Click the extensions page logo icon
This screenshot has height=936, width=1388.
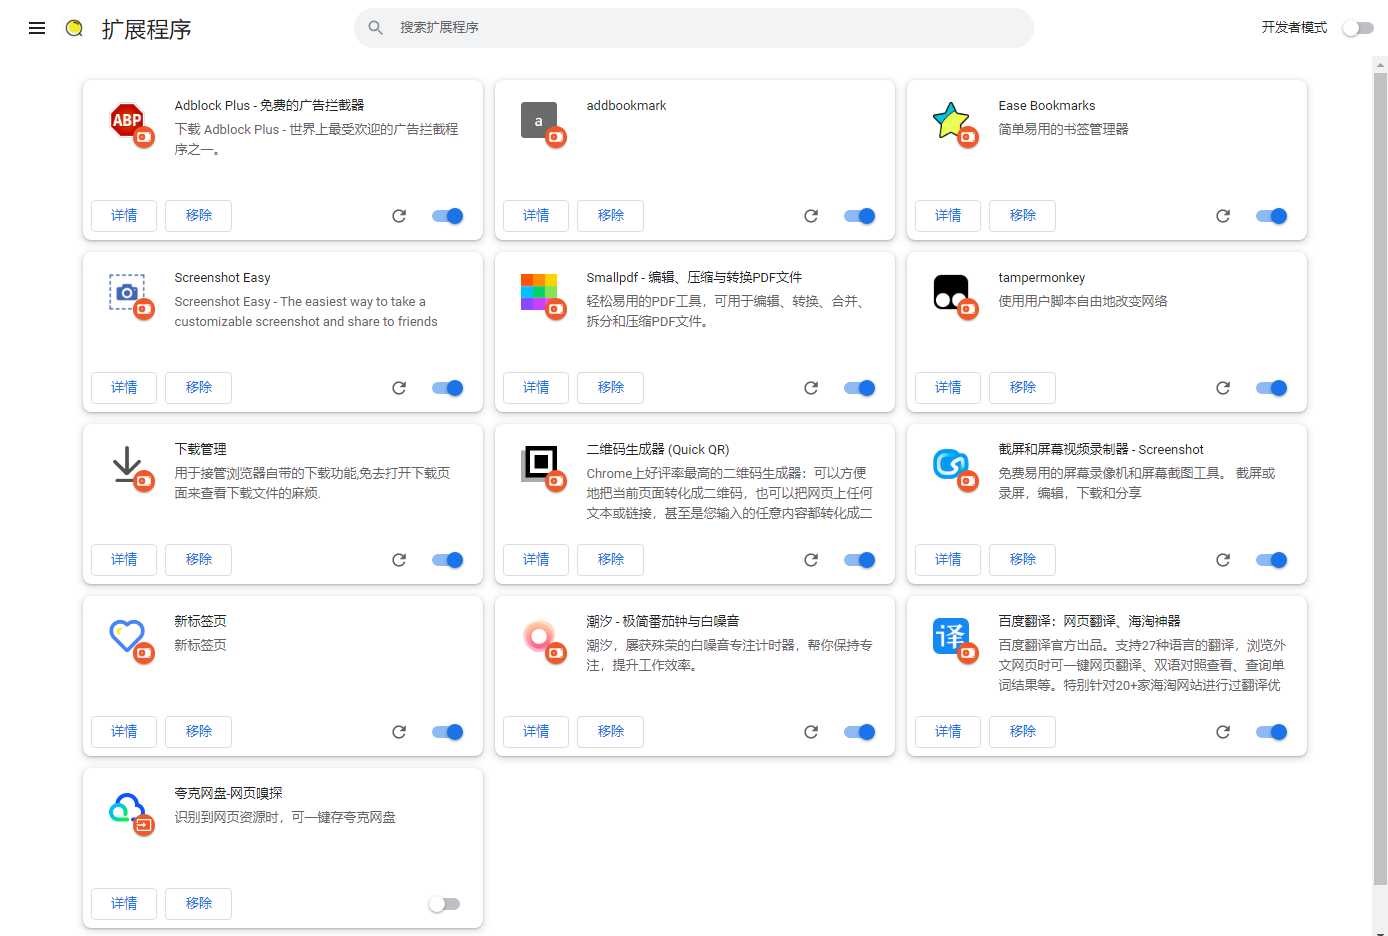click(74, 28)
